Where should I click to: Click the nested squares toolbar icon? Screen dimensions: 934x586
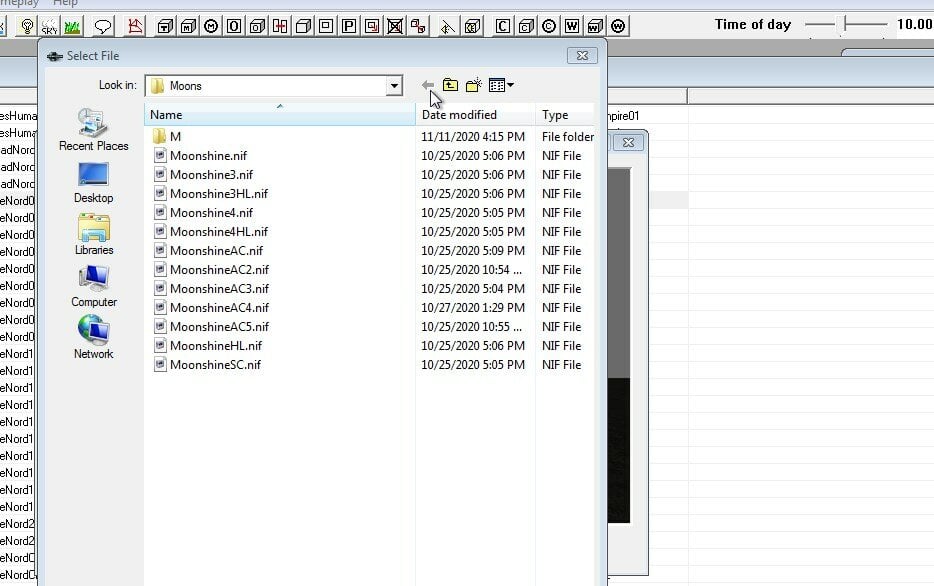(x=326, y=26)
